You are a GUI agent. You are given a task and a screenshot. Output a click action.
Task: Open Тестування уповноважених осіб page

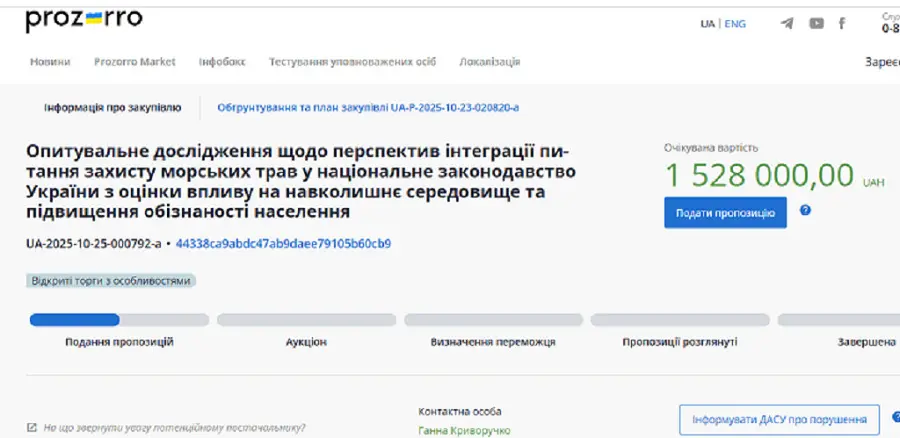click(352, 62)
